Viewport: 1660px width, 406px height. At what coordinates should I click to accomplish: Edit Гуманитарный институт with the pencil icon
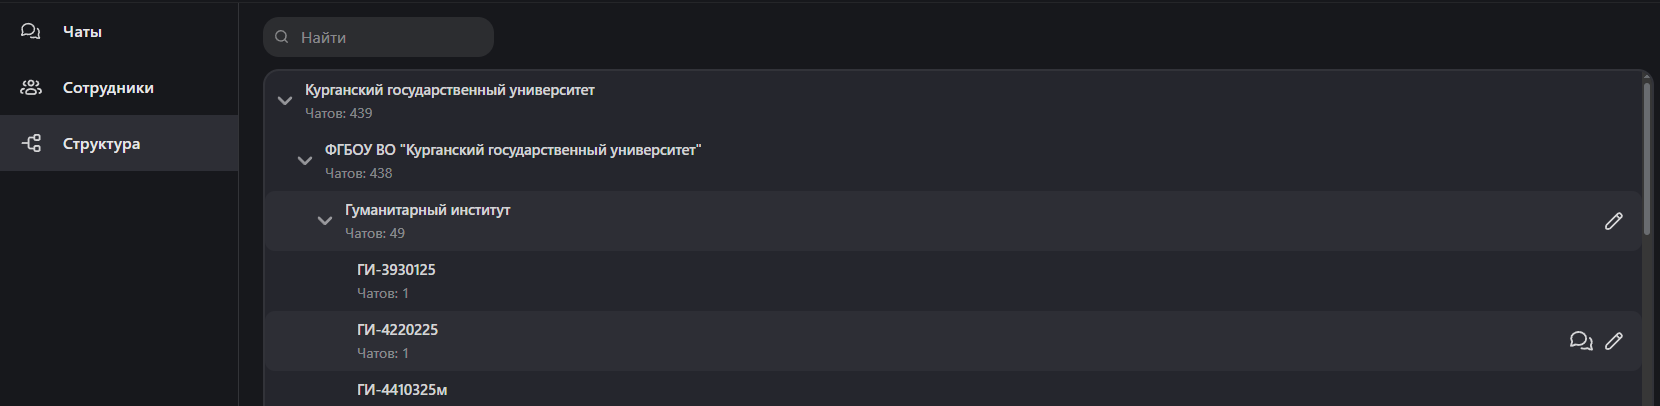1613,221
